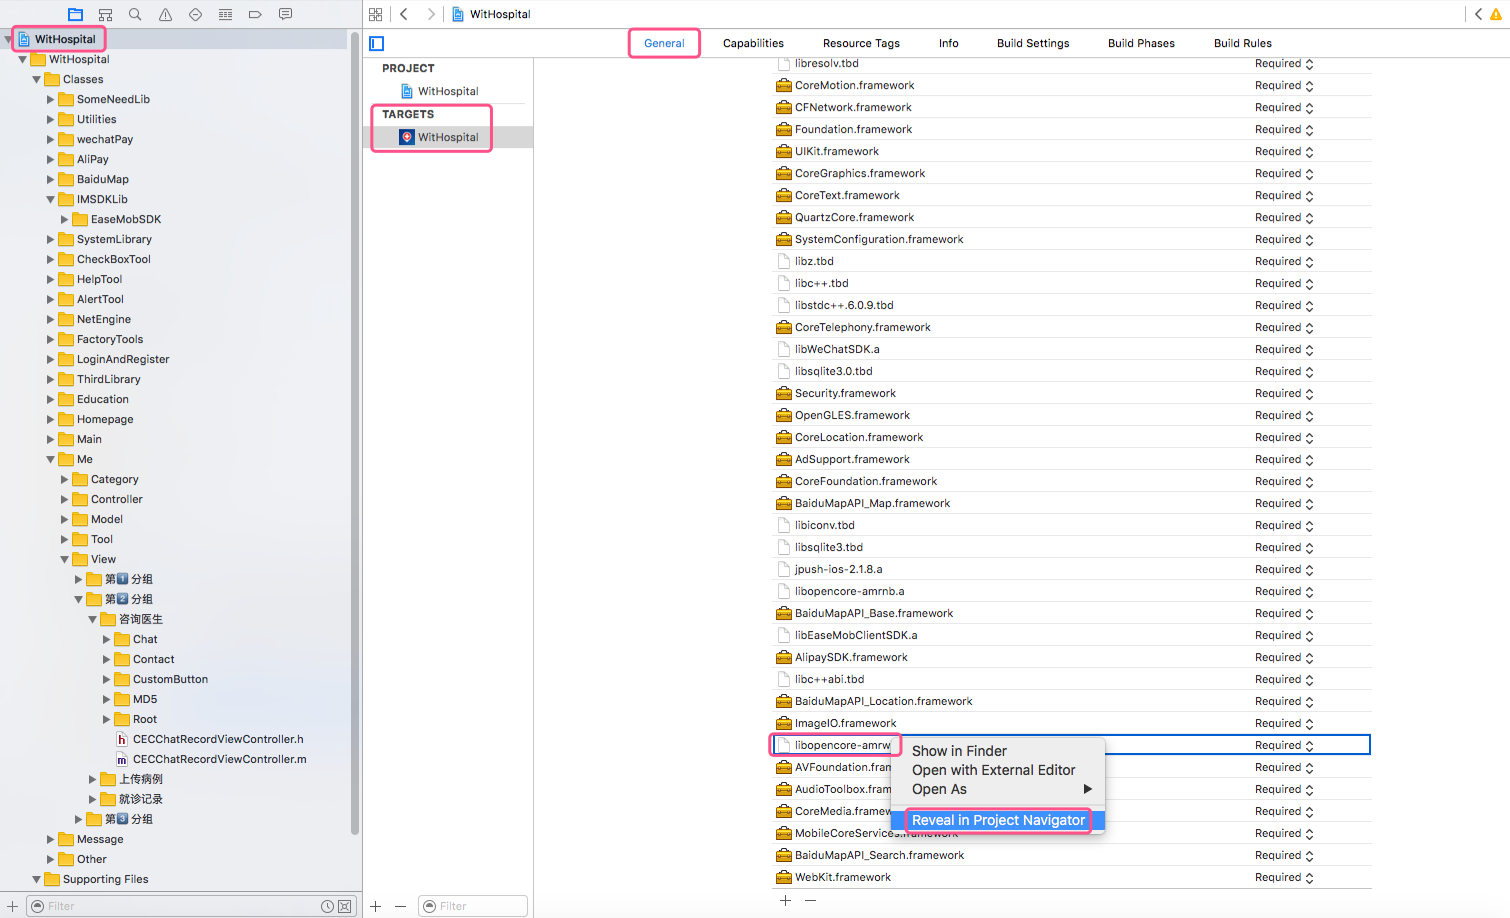The width and height of the screenshot is (1510, 918).
Task: Switch to the General tab
Action: [664, 43]
